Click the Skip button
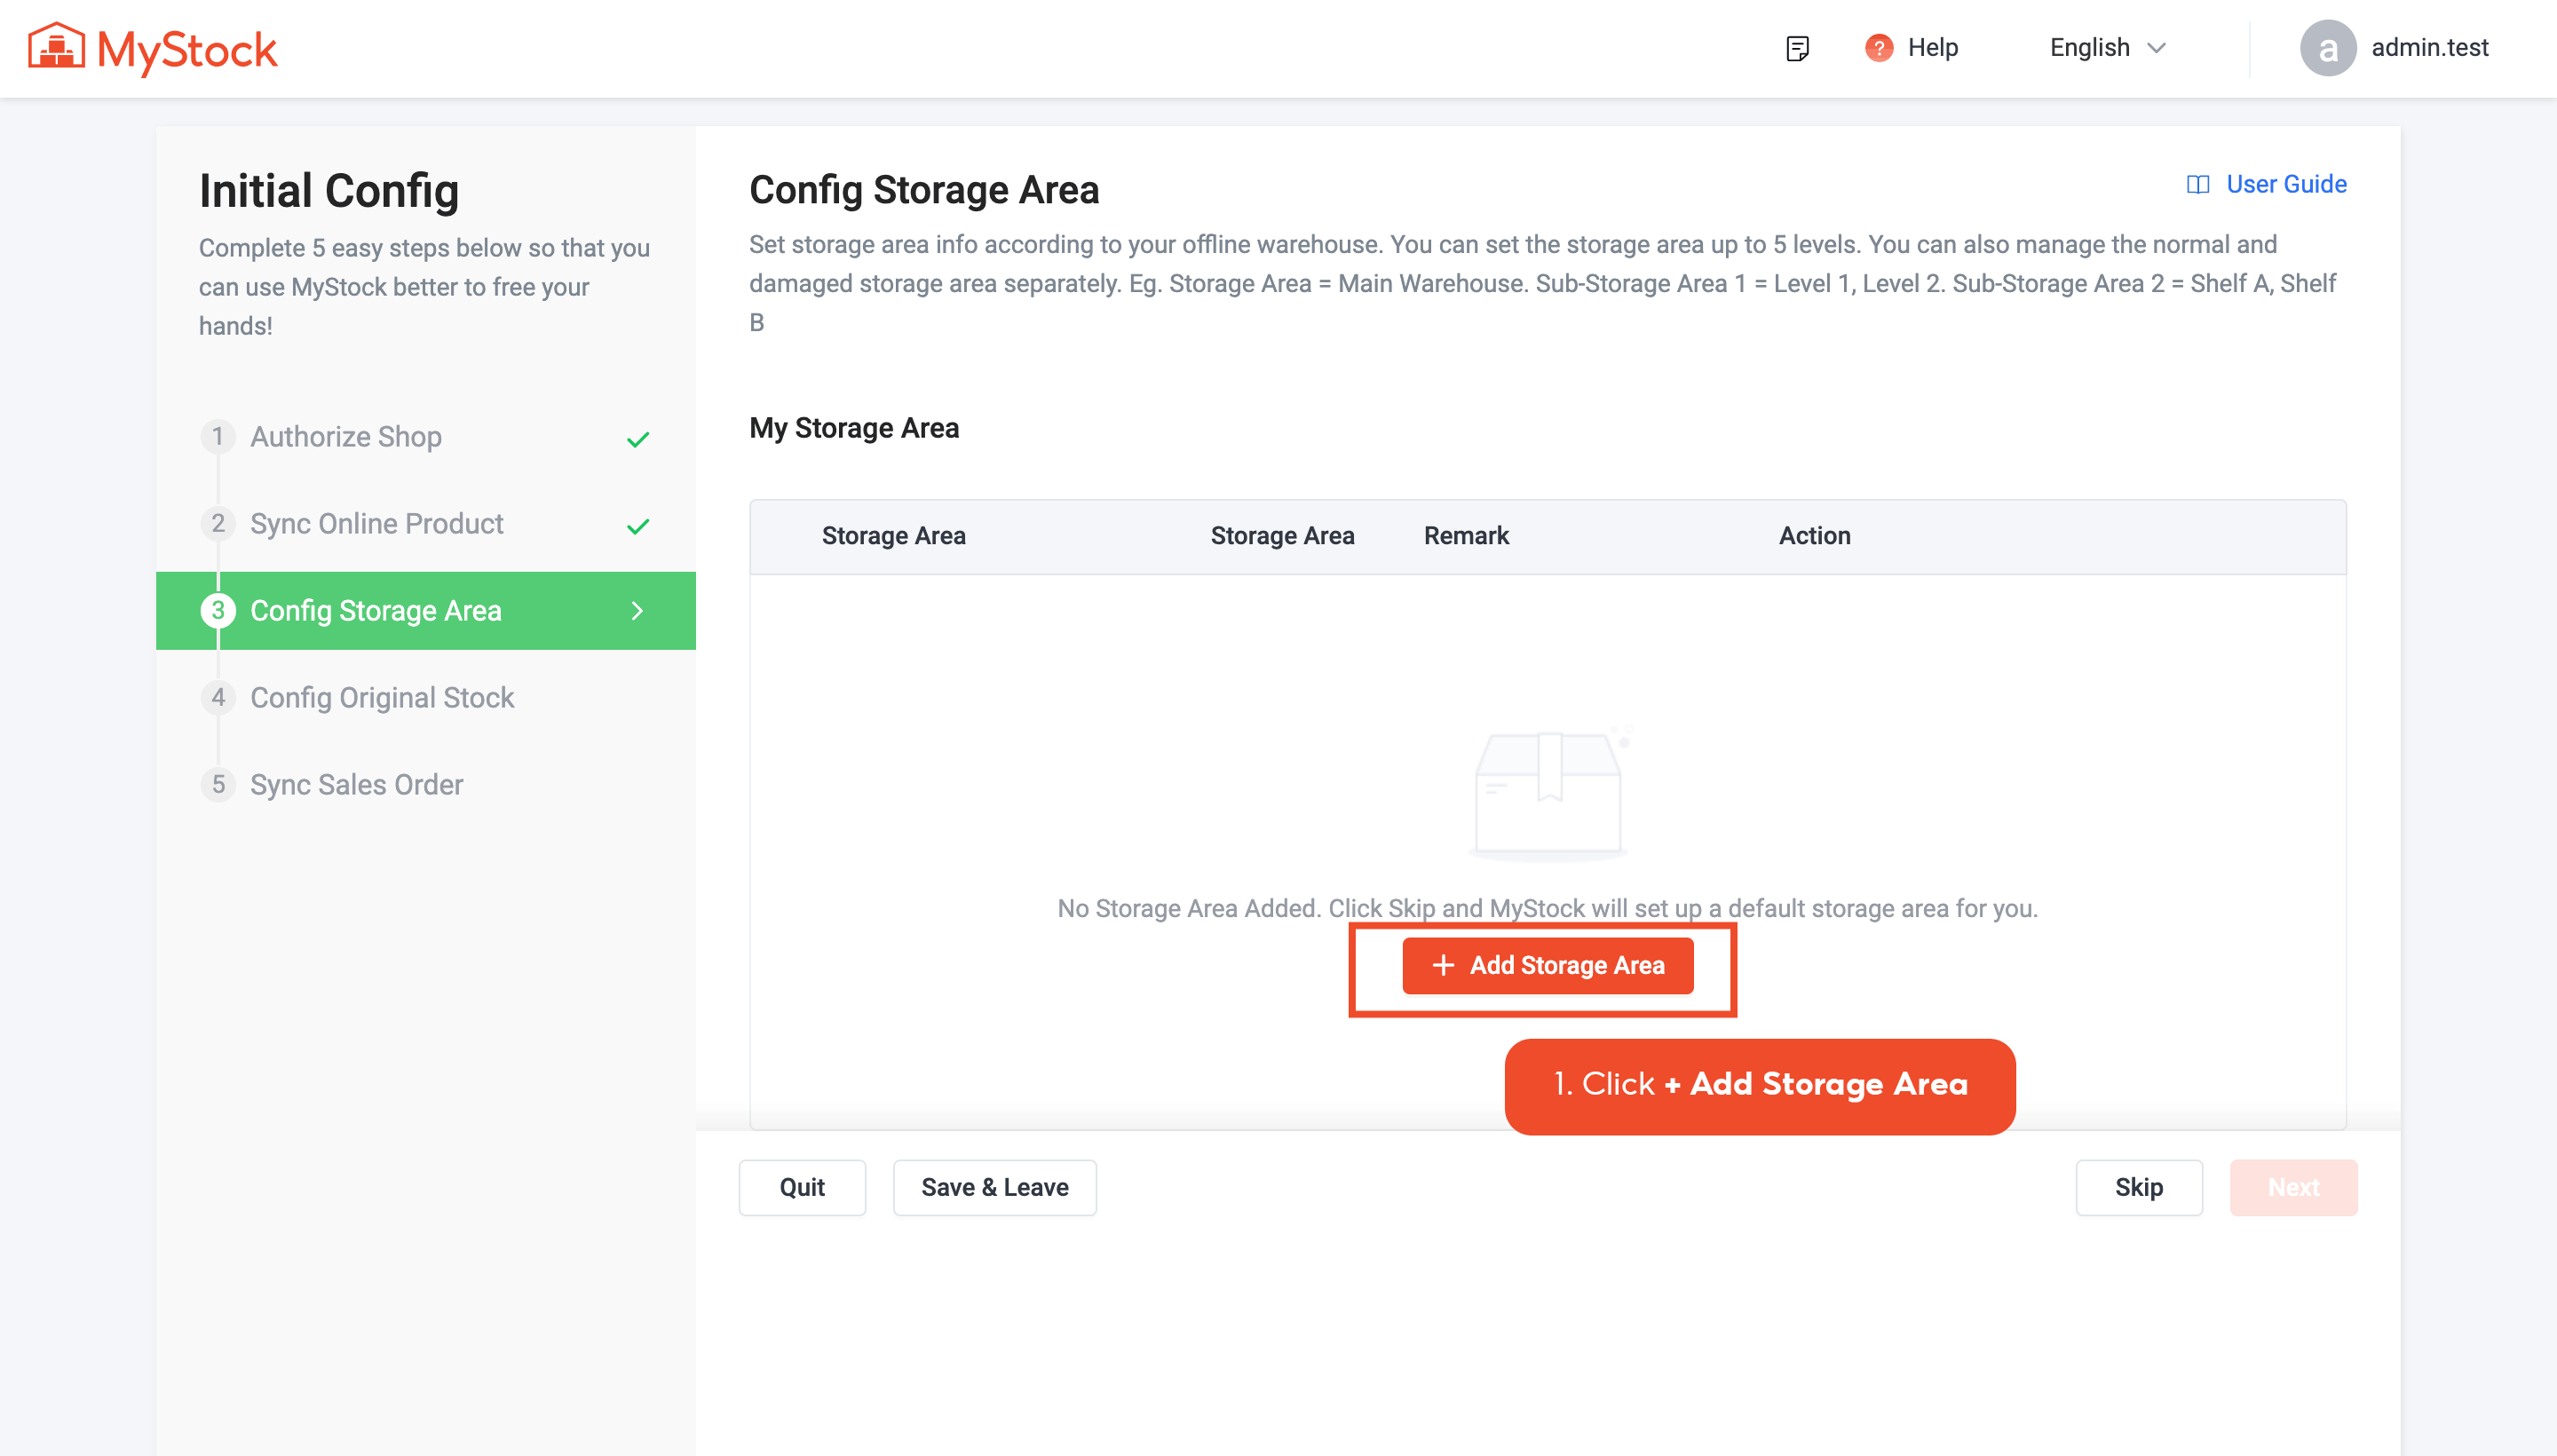2557x1456 pixels. (x=2138, y=1187)
